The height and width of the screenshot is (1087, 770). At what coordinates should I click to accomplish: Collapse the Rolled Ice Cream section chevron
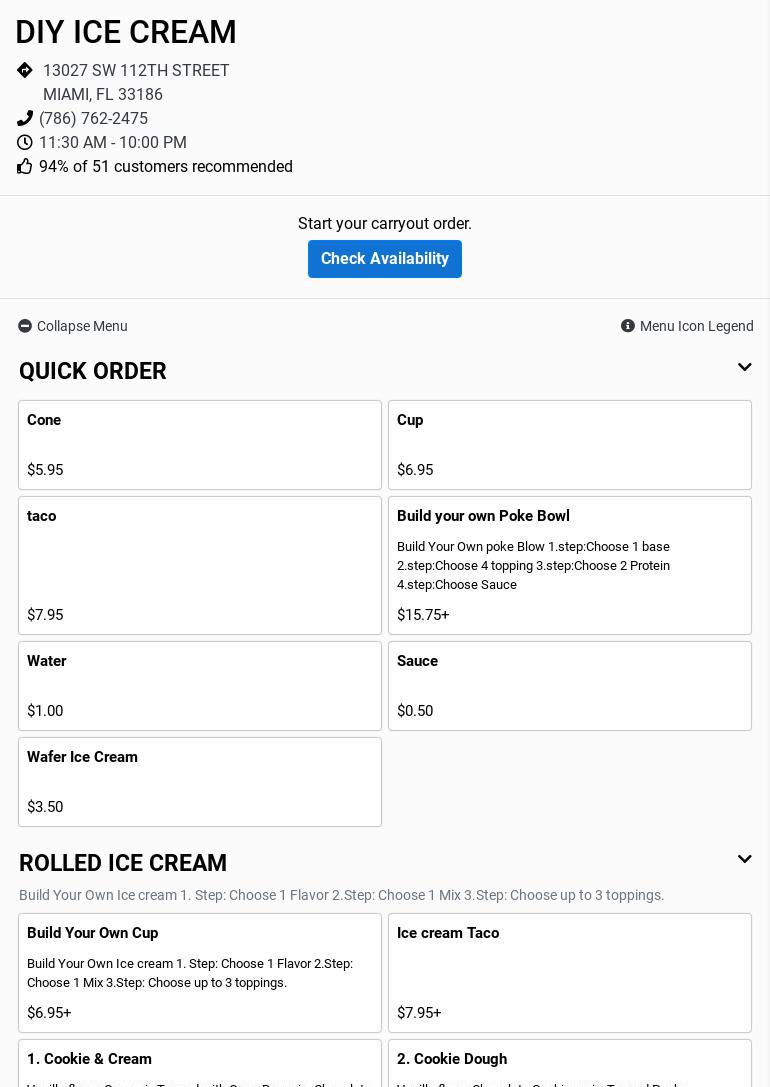tap(744, 860)
